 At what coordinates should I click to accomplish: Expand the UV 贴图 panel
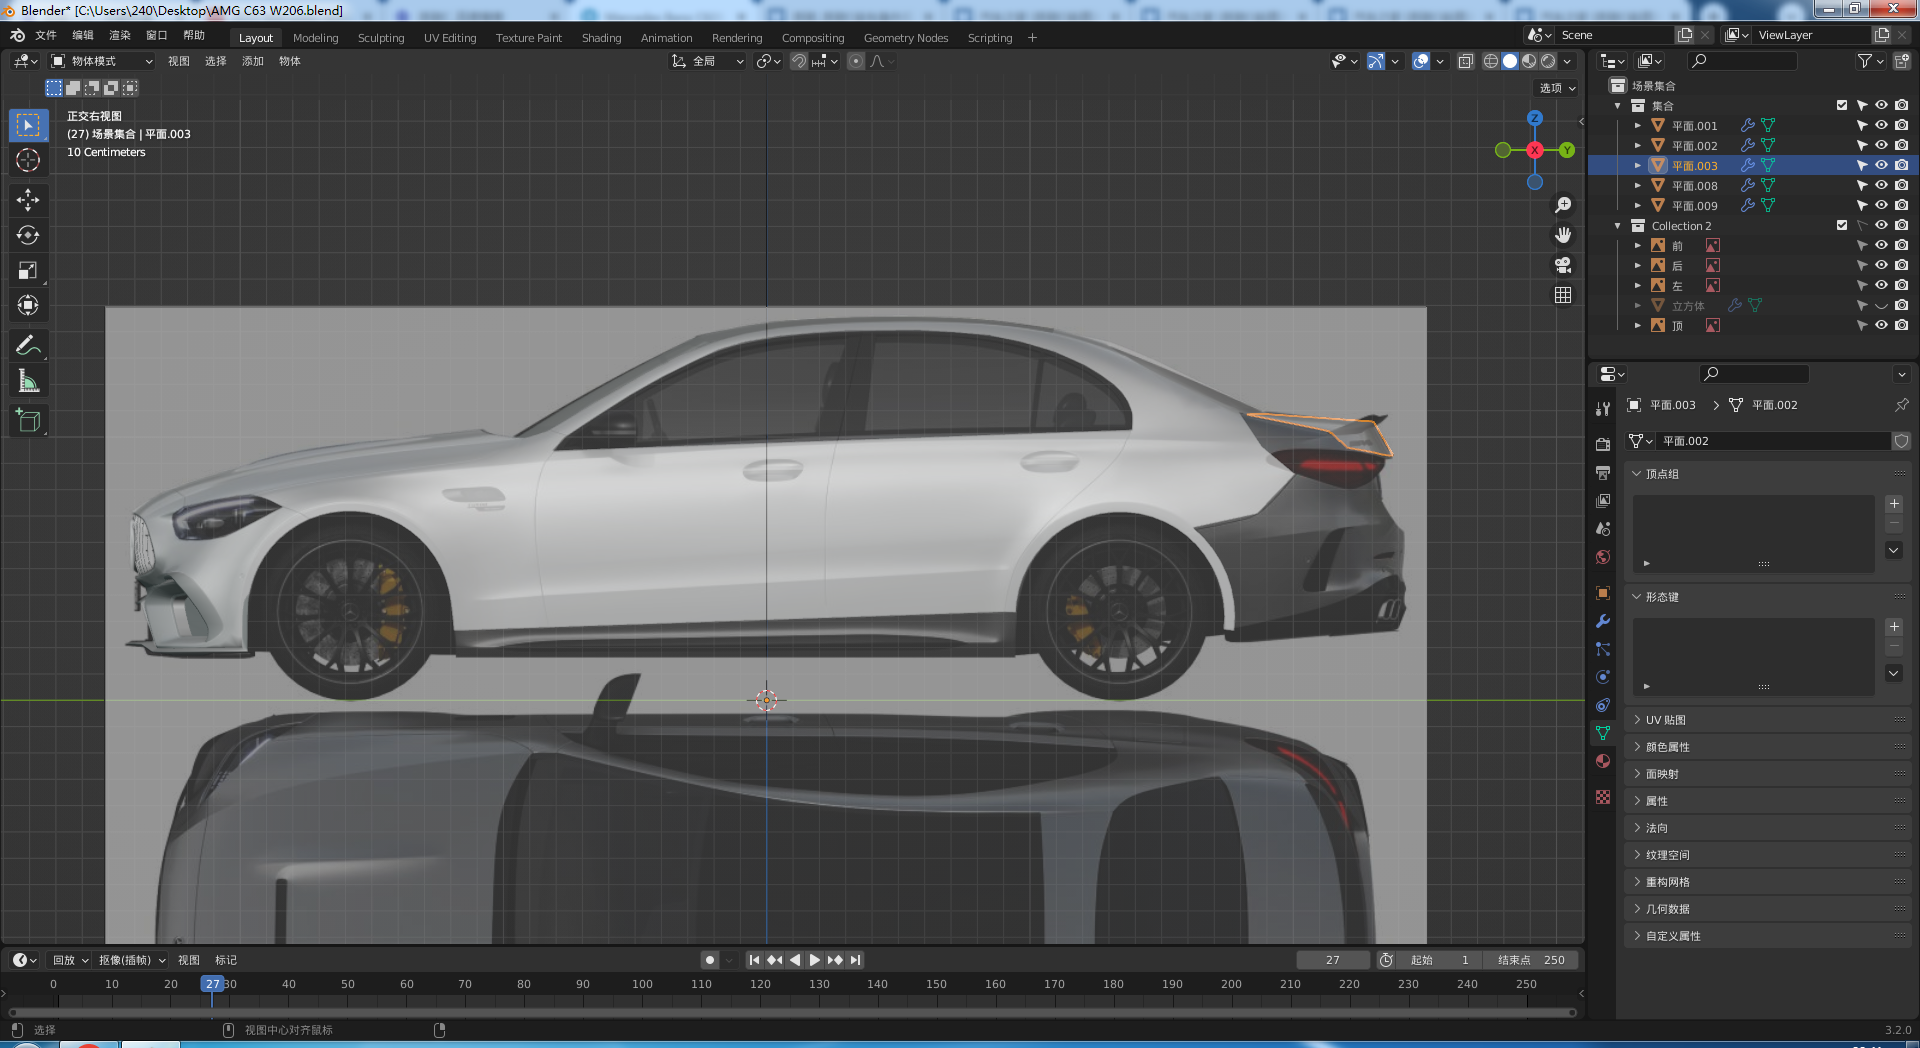(1666, 720)
